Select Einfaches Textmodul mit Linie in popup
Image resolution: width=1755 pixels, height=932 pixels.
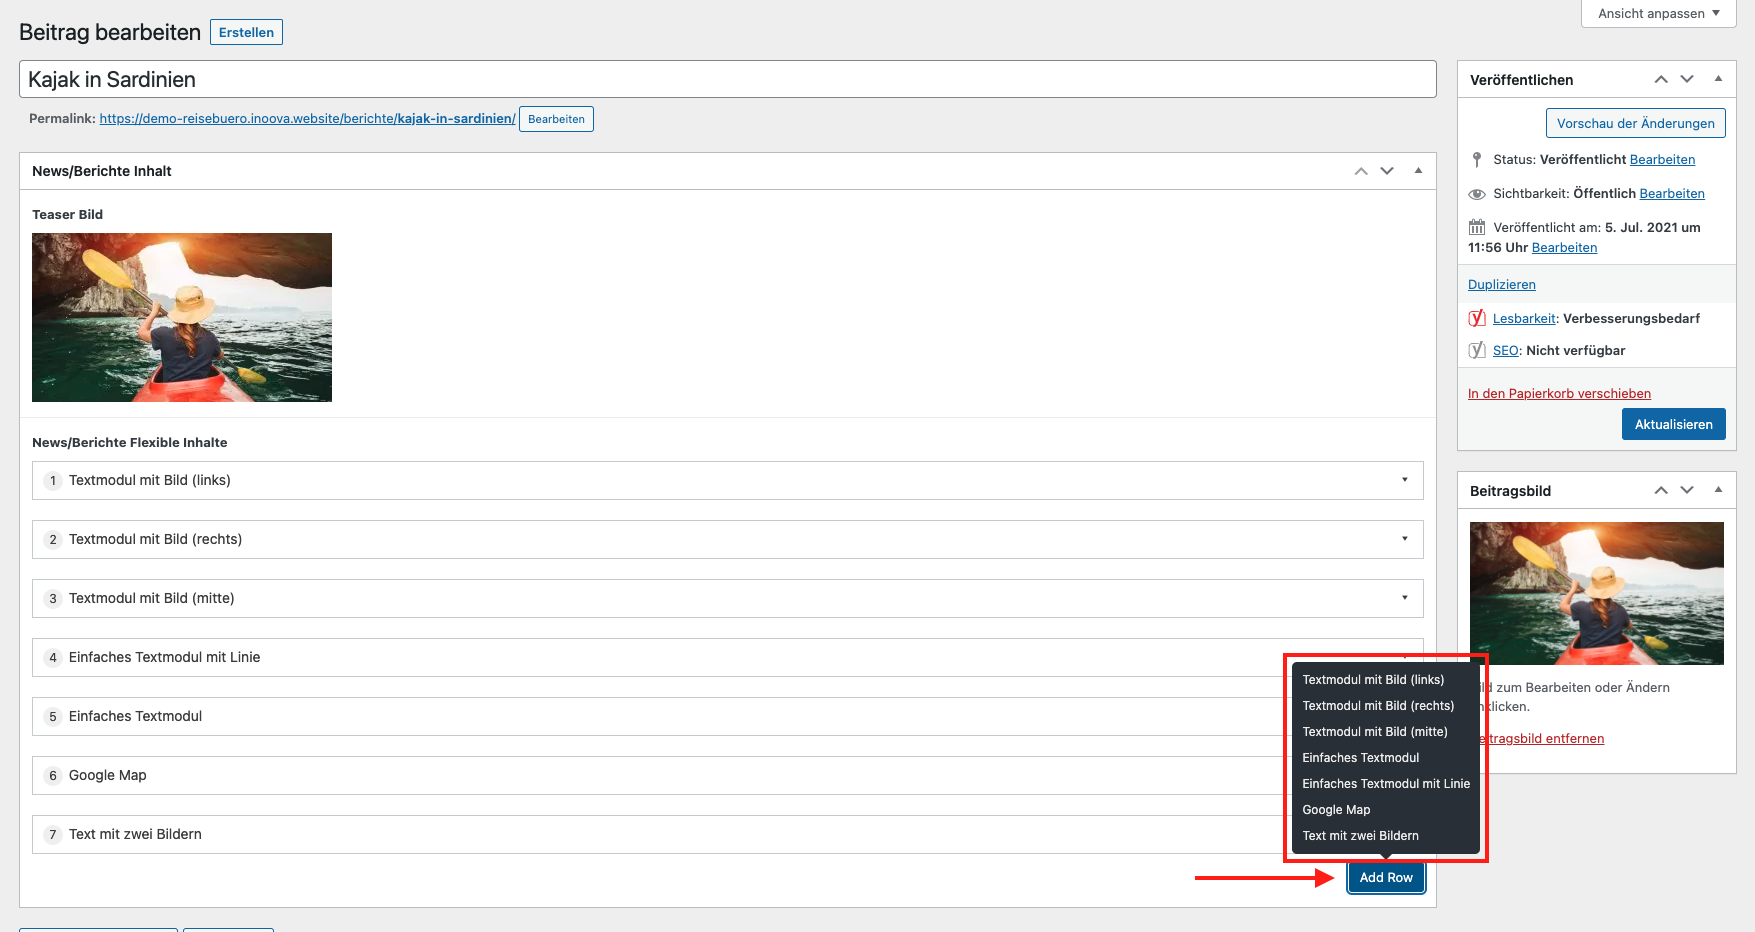[1385, 784]
